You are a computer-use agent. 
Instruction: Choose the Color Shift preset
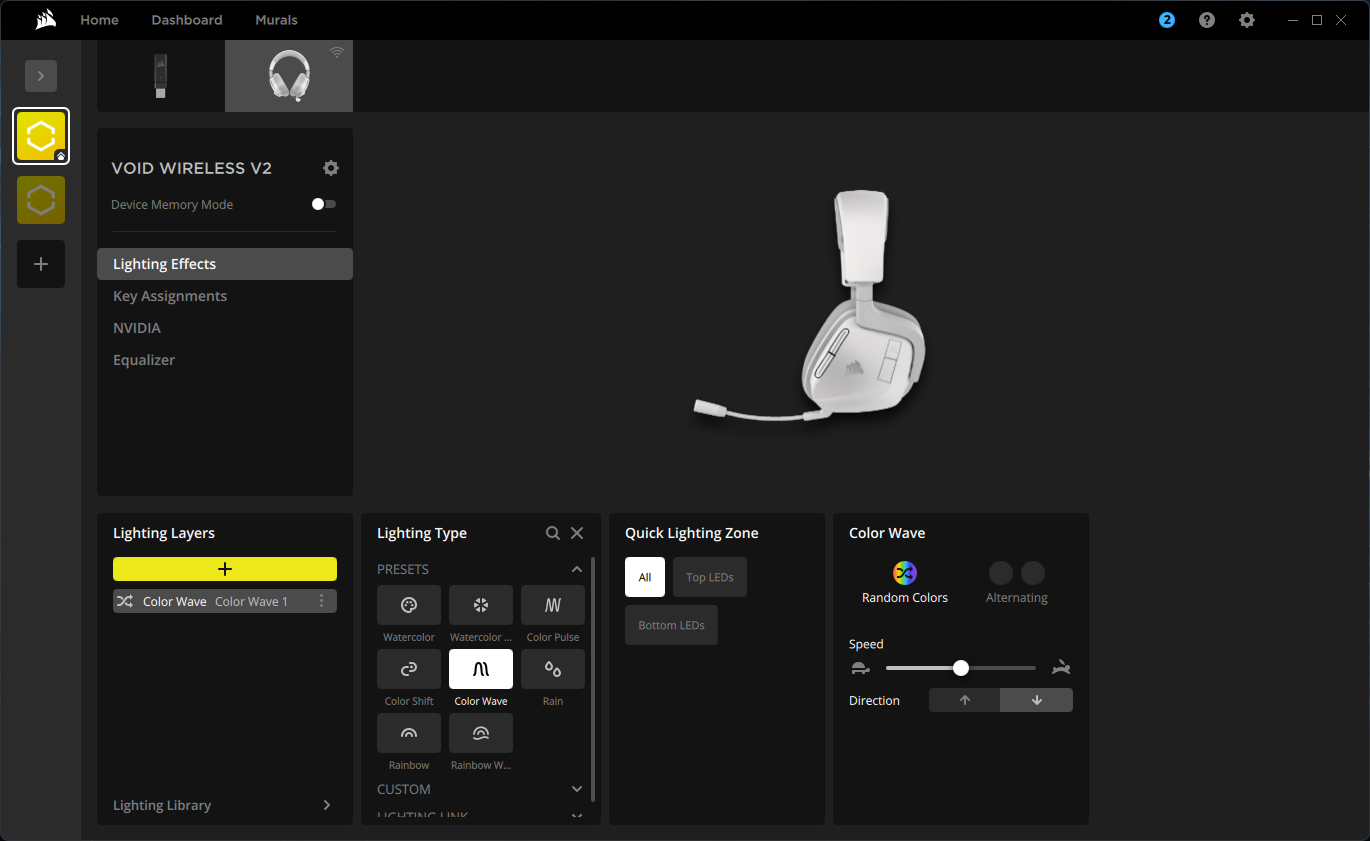[409, 669]
